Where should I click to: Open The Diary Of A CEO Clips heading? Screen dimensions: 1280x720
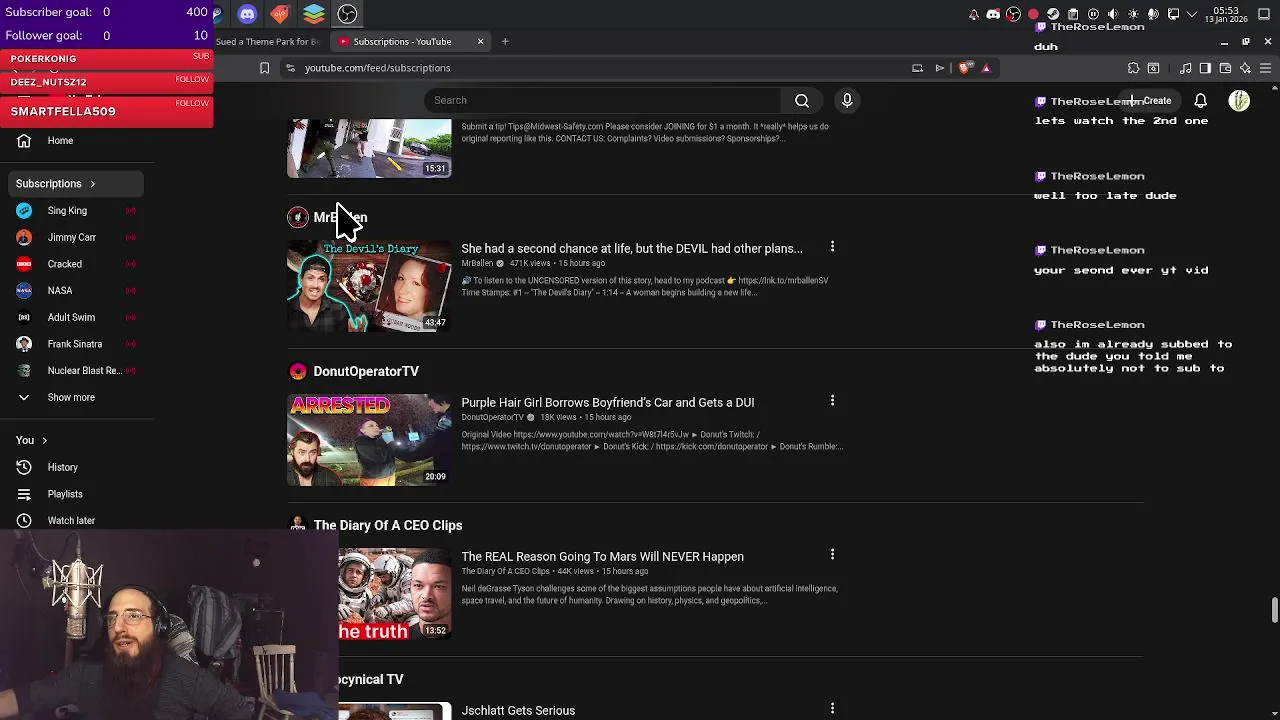tap(387, 525)
